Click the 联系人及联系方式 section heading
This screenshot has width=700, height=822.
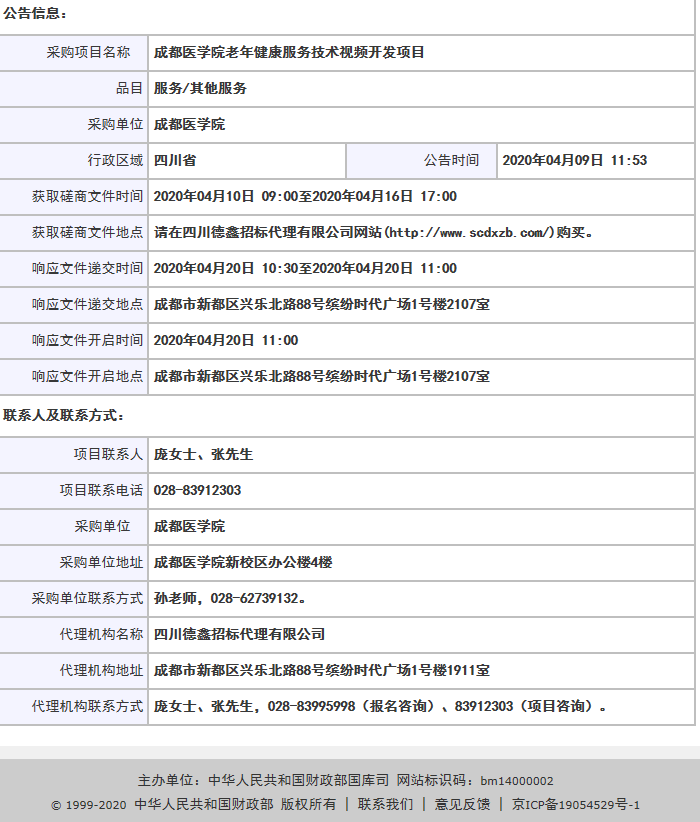coord(63,415)
